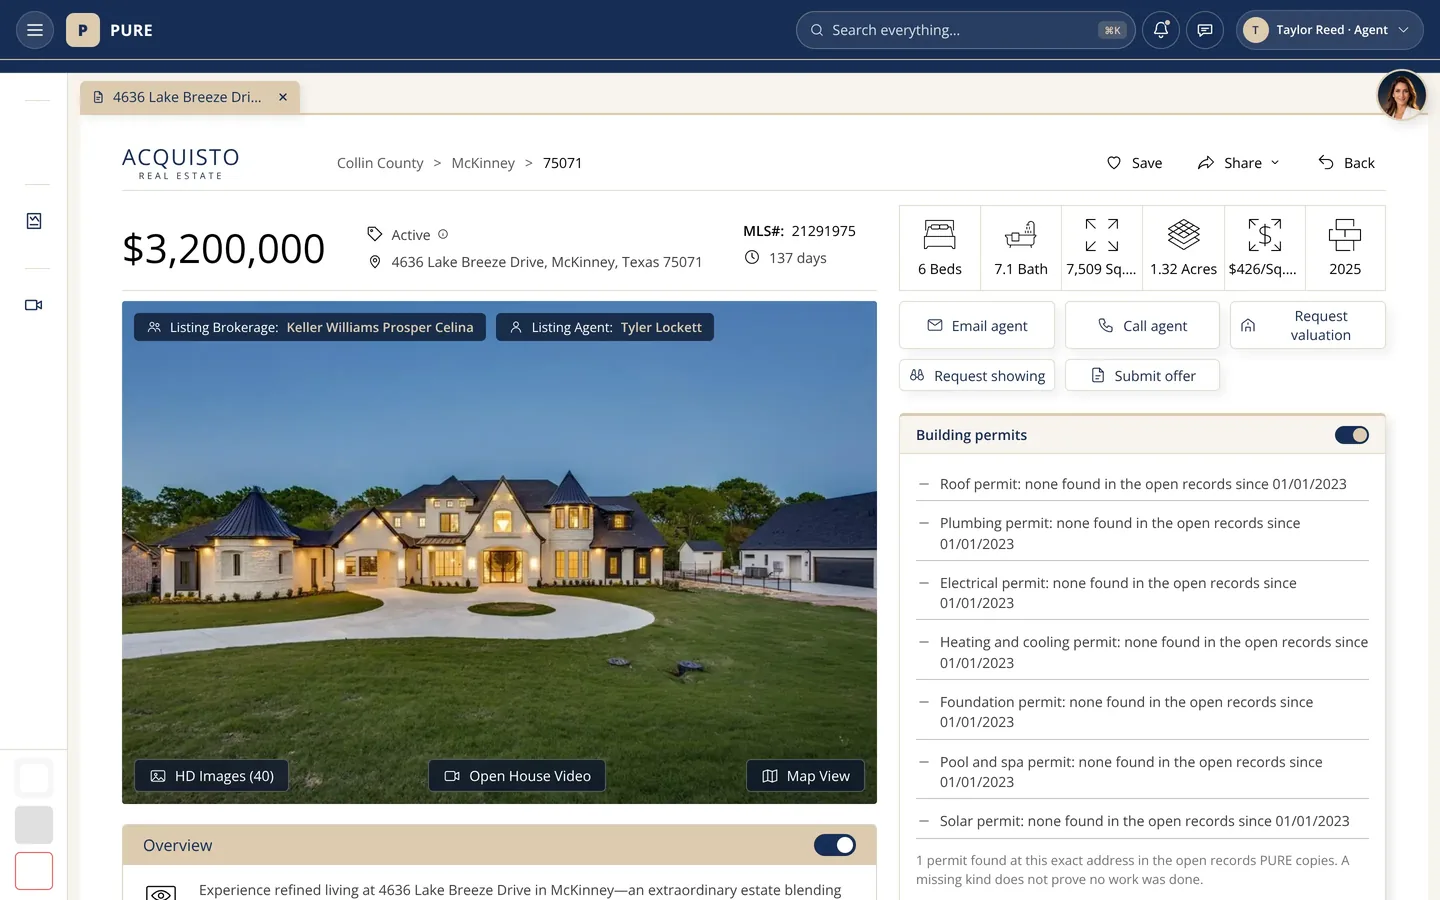
Task: Play the Open House Video
Action: tap(517, 776)
